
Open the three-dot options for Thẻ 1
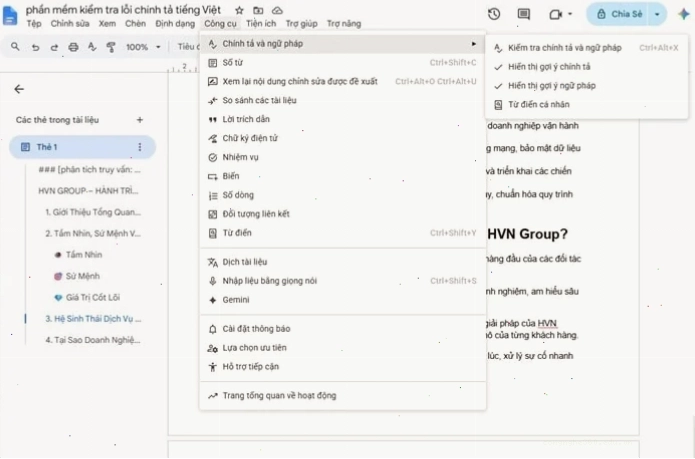click(x=140, y=147)
